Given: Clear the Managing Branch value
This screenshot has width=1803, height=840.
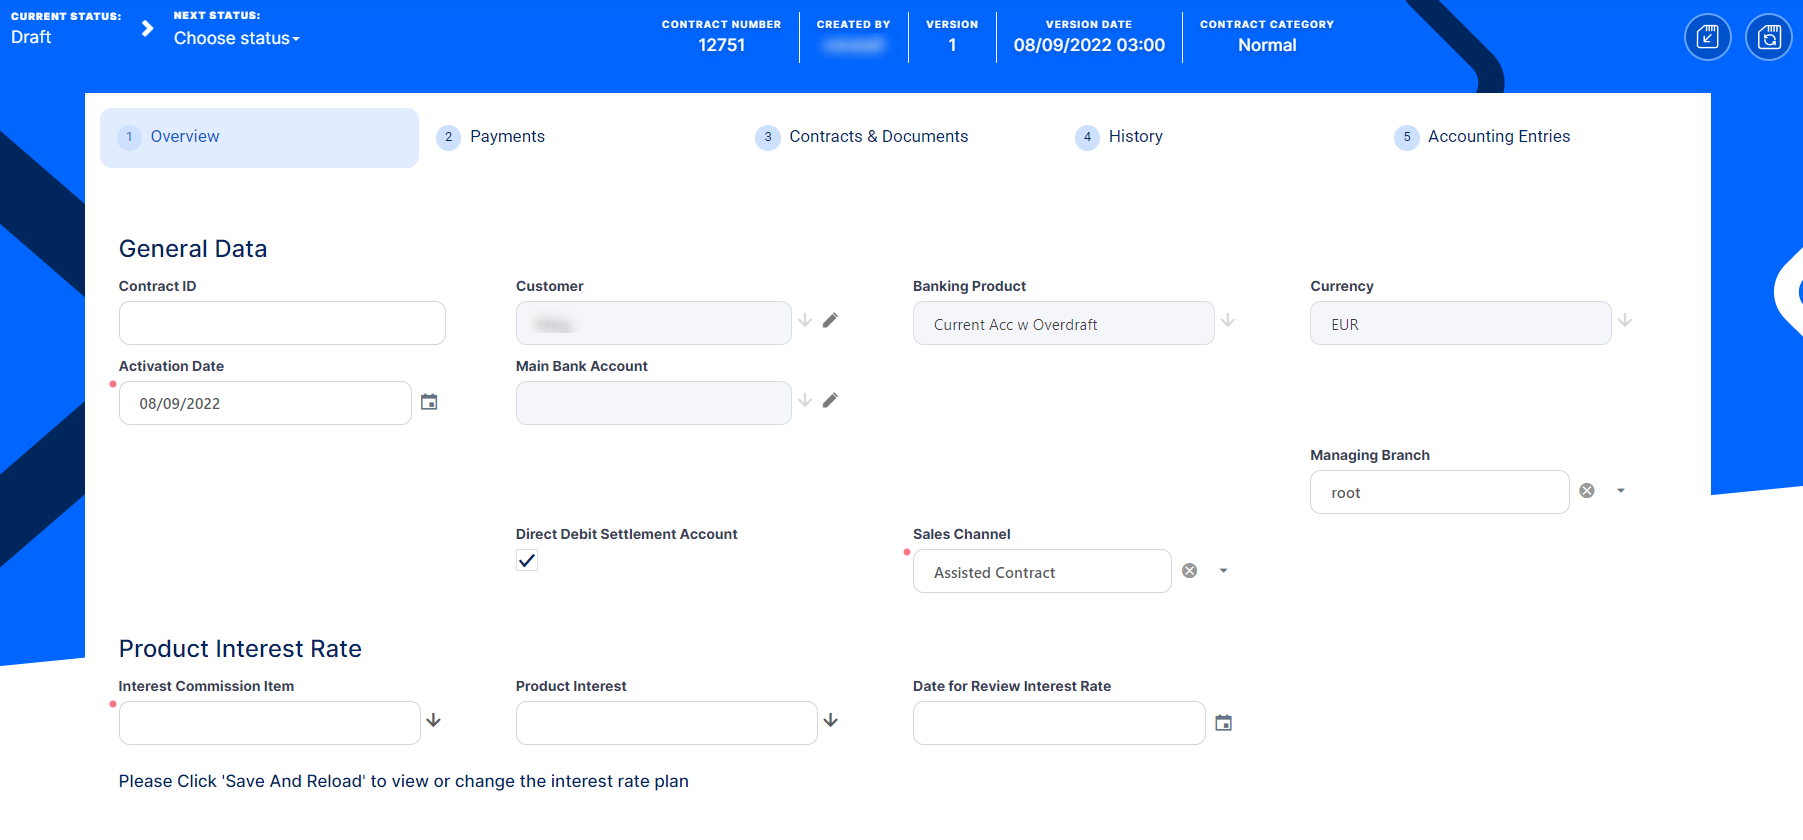Looking at the screenshot, I should 1587,491.
